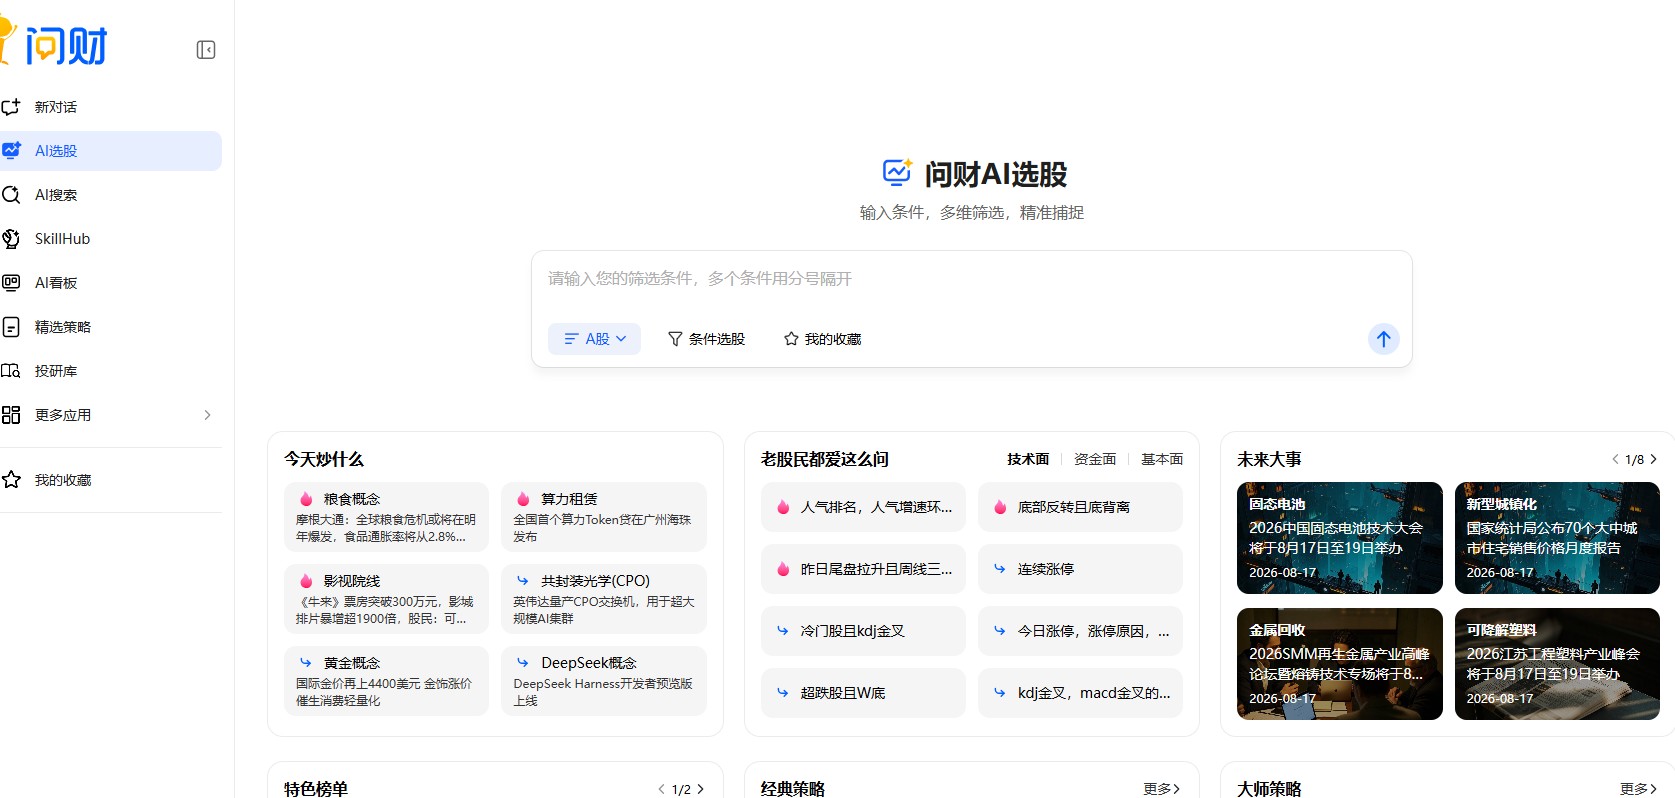Open the 共封装光学(CPO) topic card
1675x798 pixels.
click(x=604, y=599)
